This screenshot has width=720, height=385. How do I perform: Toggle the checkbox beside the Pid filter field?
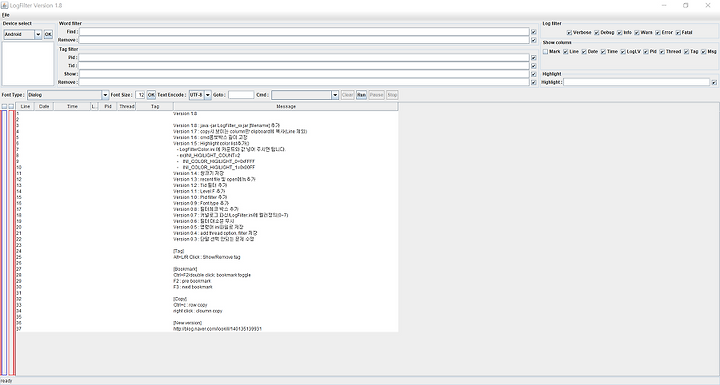pos(534,58)
